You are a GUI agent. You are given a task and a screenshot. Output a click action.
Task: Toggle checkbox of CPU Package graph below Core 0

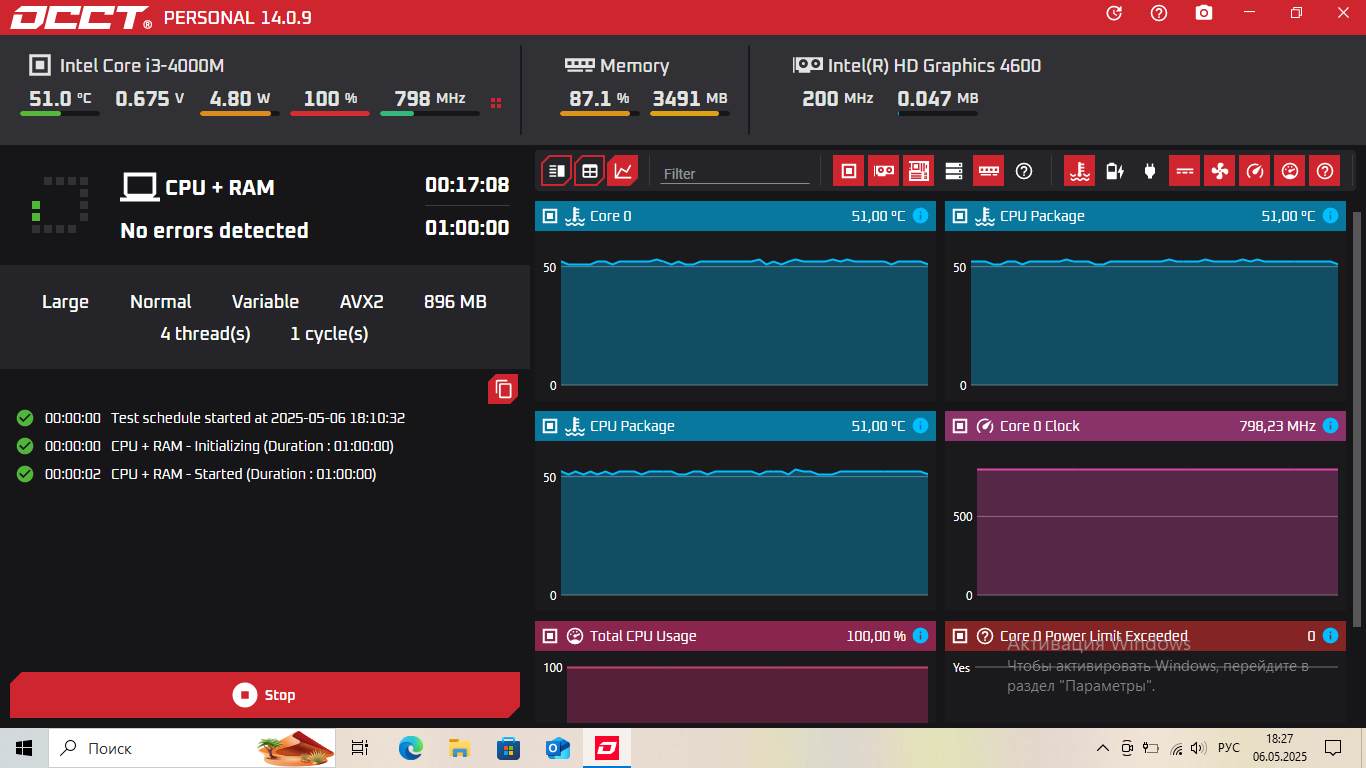pyautogui.click(x=550, y=426)
